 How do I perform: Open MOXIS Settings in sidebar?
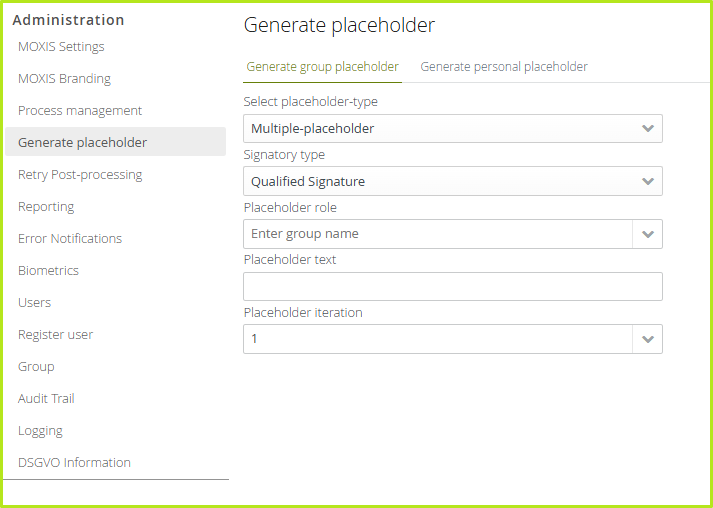tap(61, 47)
